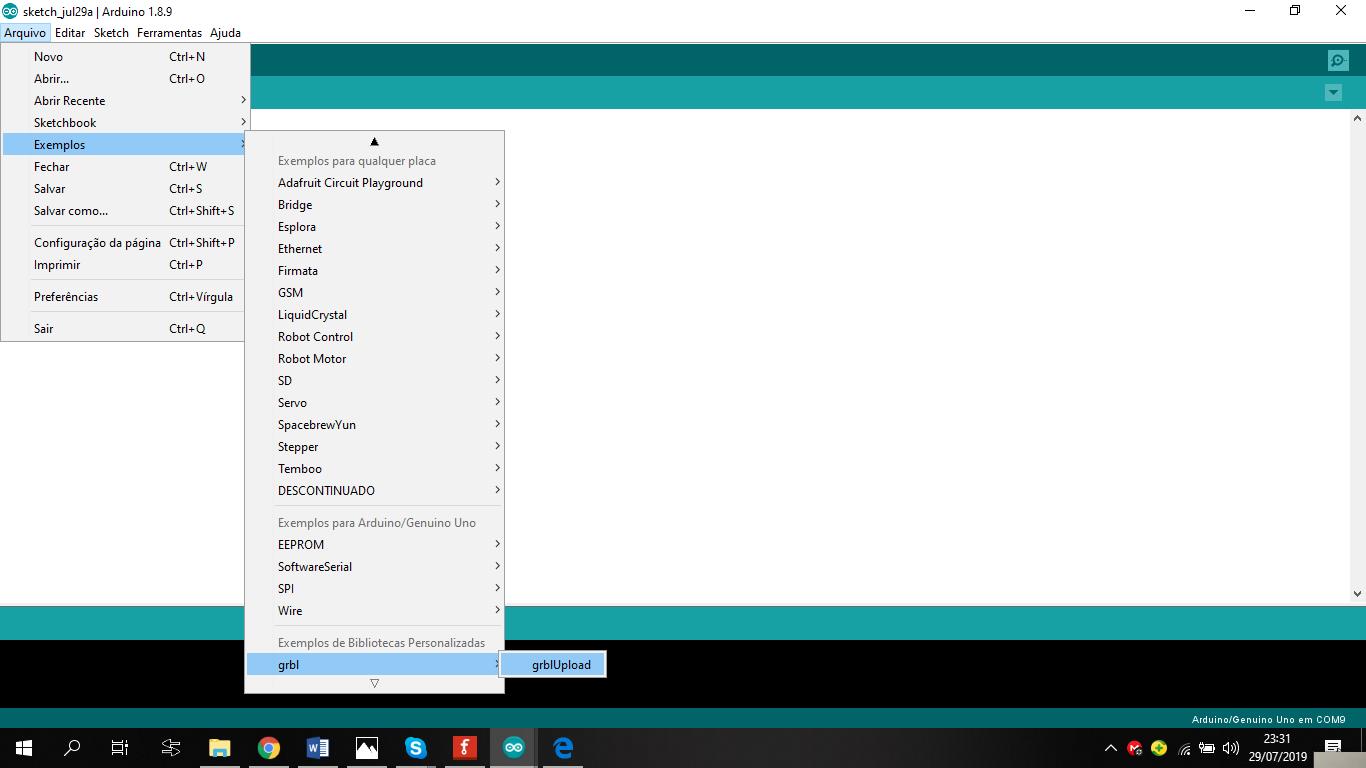Open Preferências from the menu
Screen dimensions: 1366x768
(125, 297)
